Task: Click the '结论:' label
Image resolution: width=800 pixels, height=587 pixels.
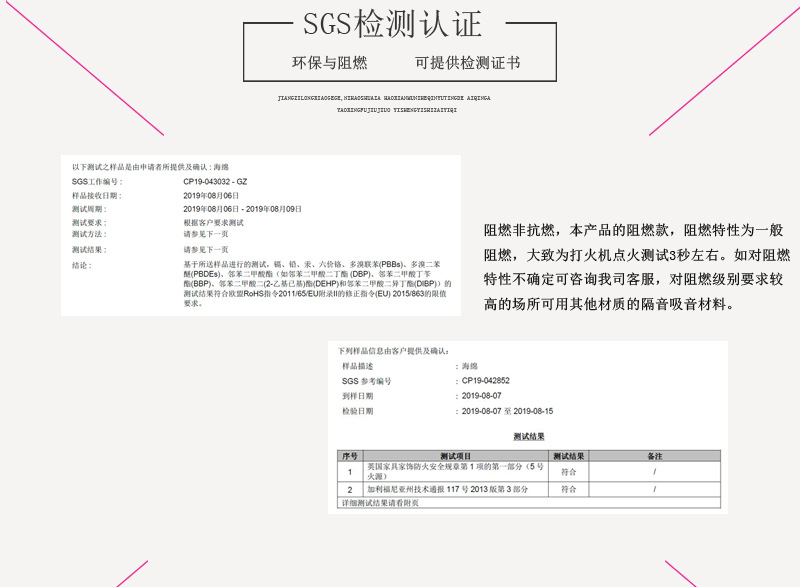Action: (82, 266)
